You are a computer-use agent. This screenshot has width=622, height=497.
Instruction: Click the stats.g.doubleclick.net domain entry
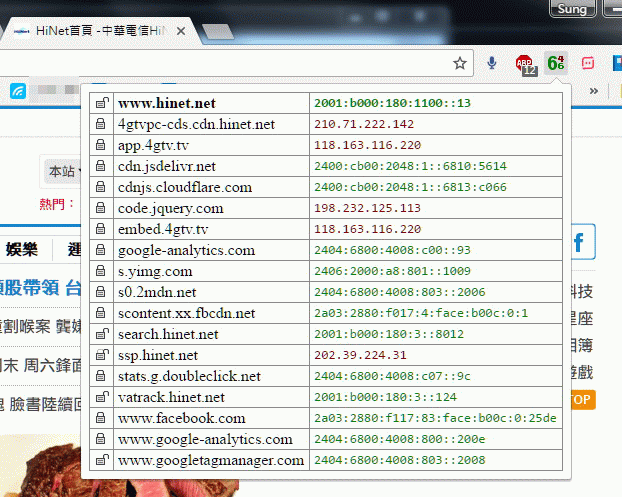coord(189,377)
